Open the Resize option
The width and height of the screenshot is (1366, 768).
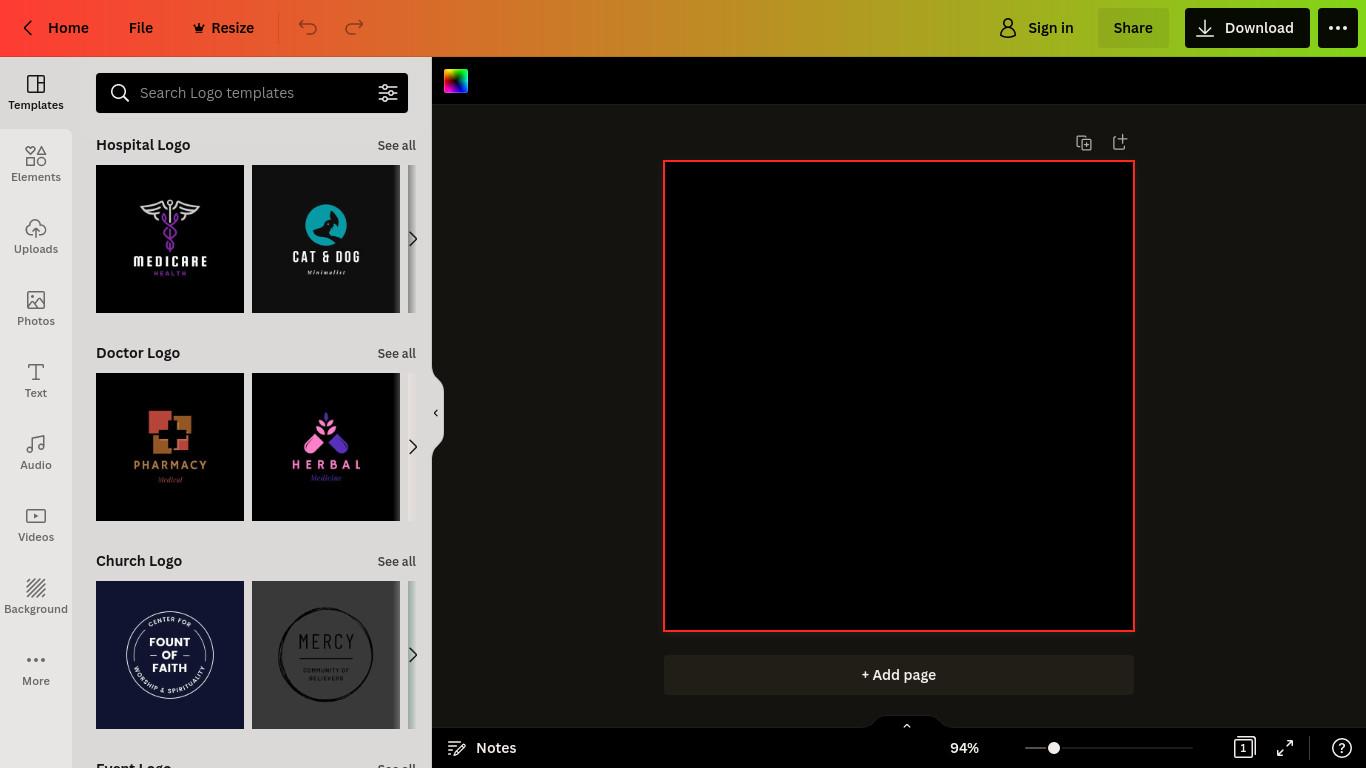(x=223, y=28)
